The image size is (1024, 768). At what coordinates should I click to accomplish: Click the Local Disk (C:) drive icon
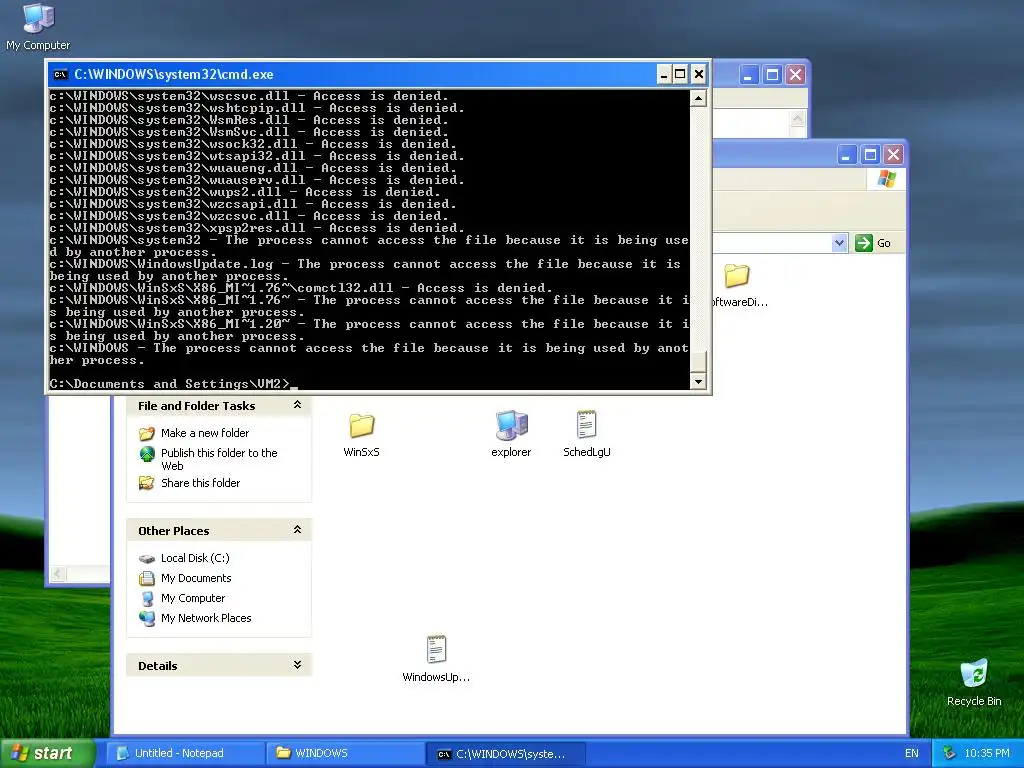point(147,558)
